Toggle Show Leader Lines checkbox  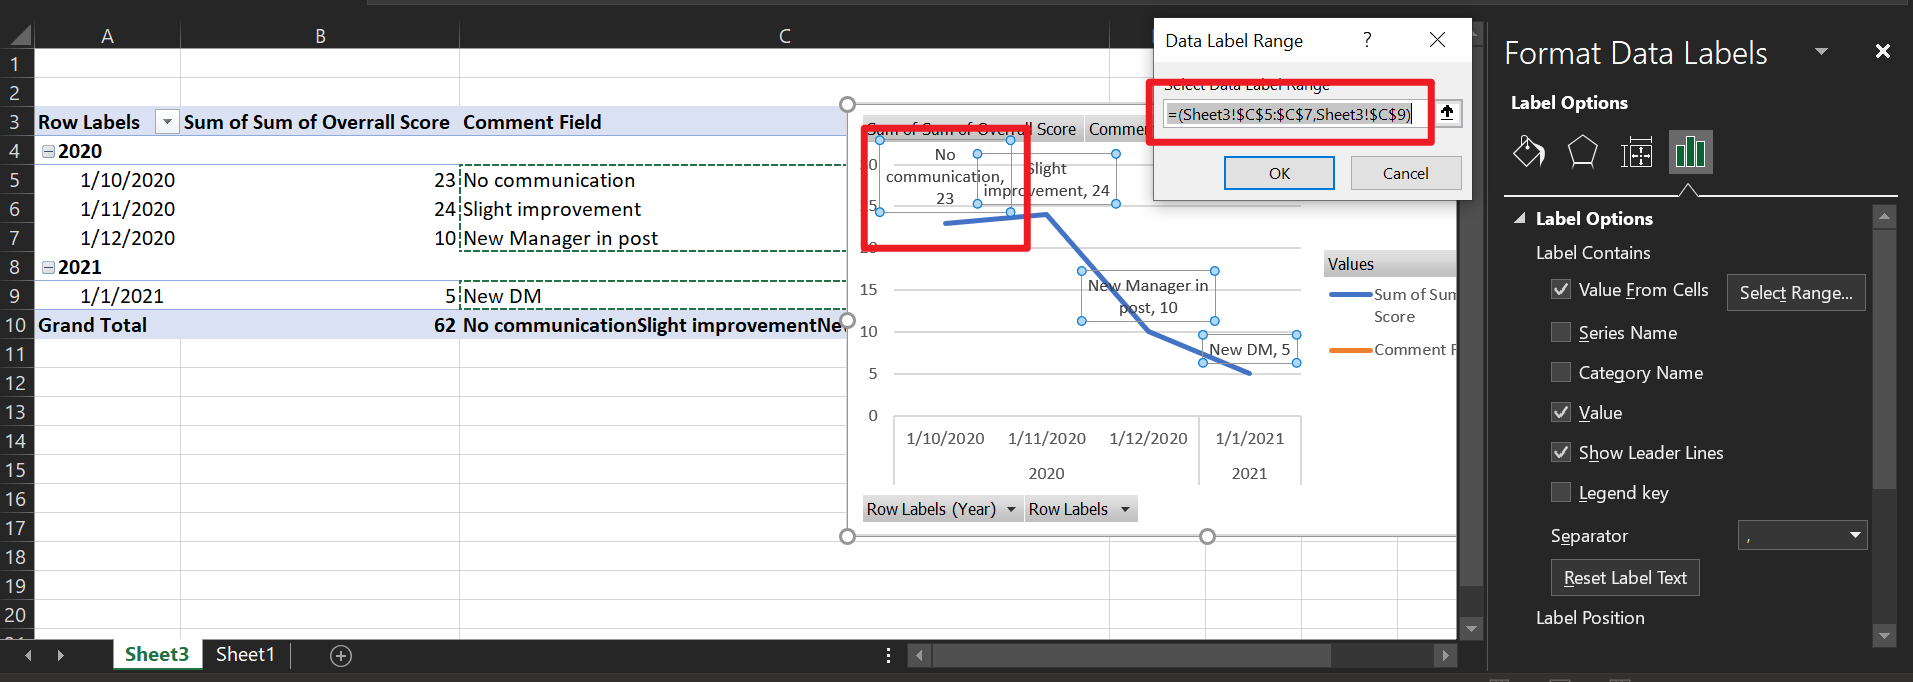pyautogui.click(x=1560, y=452)
